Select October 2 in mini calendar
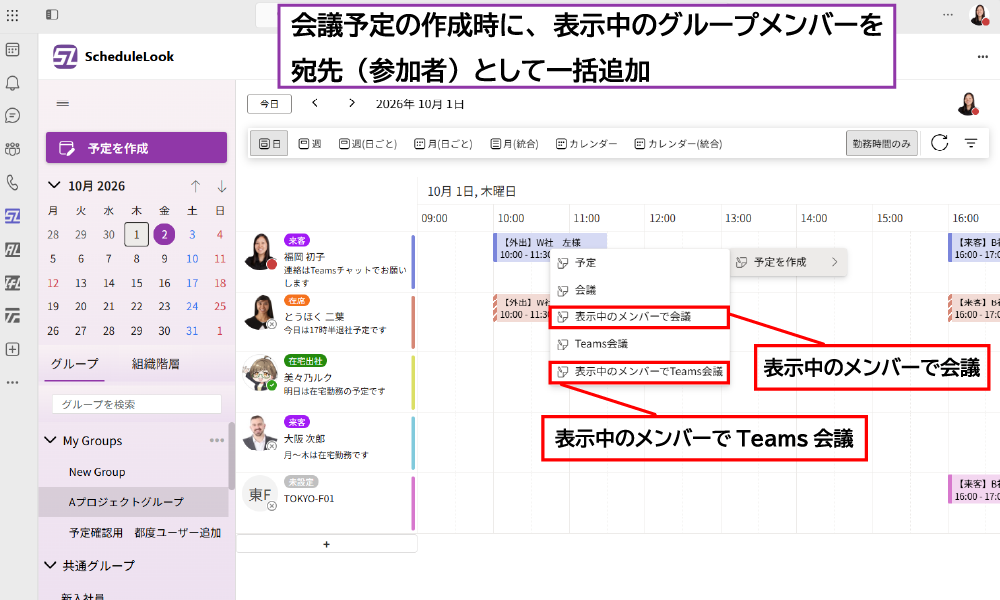Image resolution: width=1000 pixels, height=600 pixels. pos(164,235)
